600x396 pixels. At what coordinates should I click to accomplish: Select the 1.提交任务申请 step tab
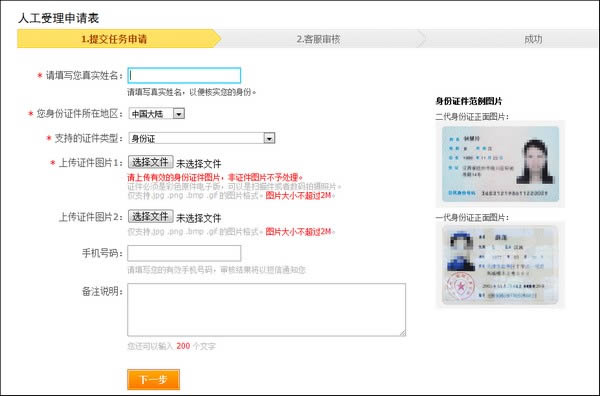tap(119, 39)
